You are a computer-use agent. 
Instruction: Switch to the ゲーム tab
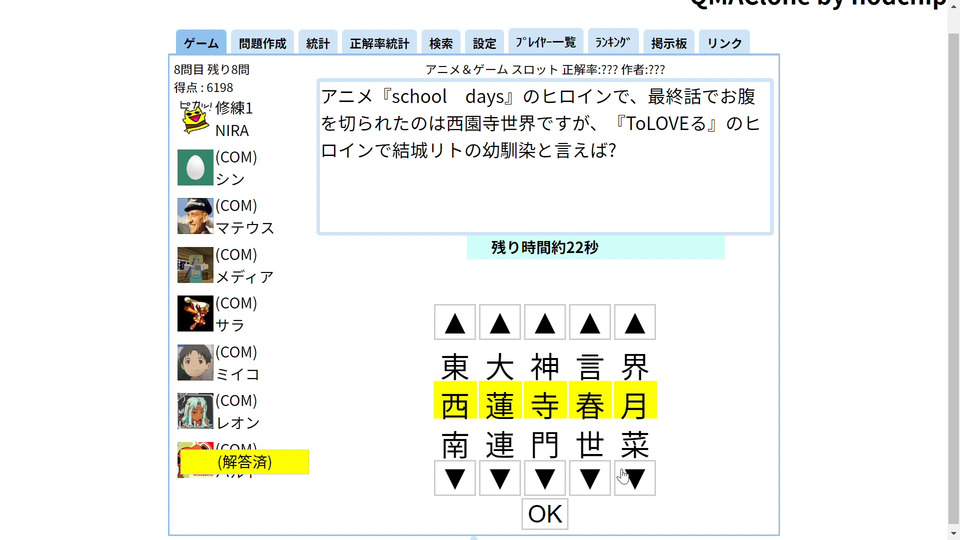201,43
